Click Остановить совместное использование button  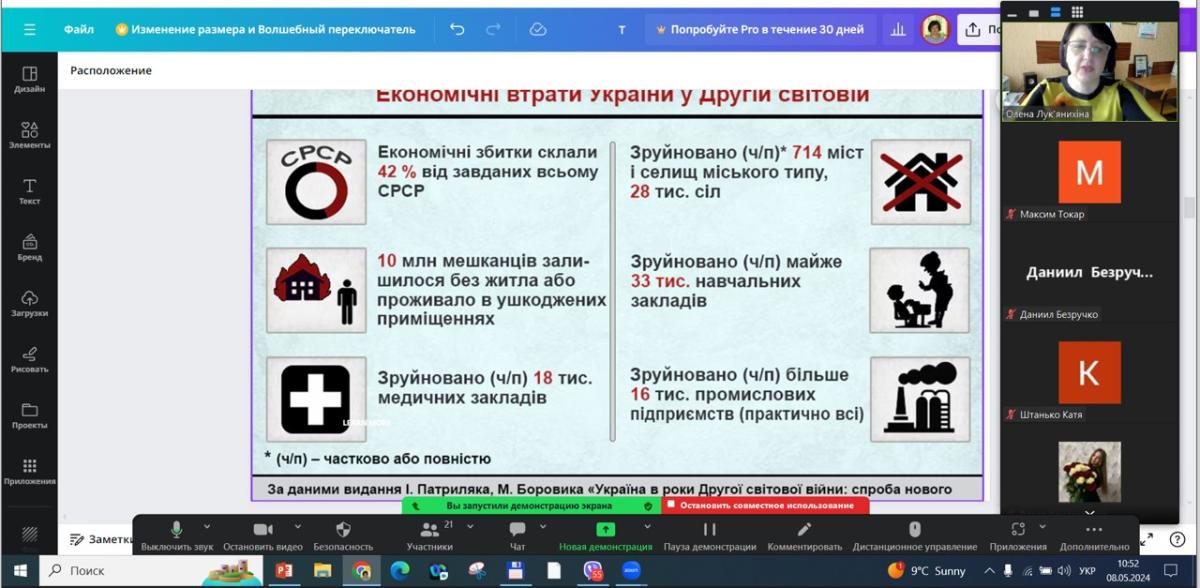click(x=767, y=506)
